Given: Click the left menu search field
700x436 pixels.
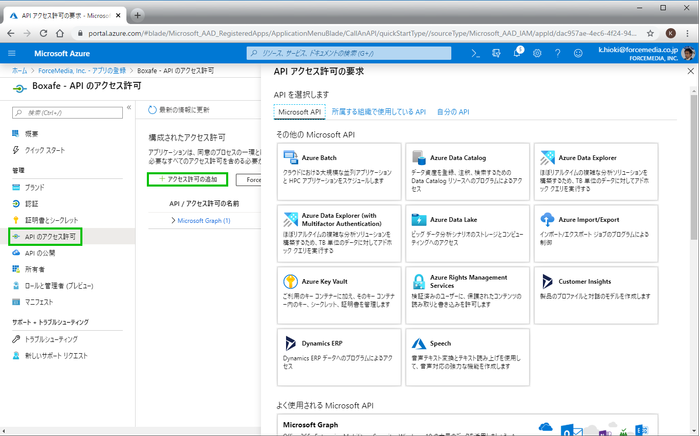Looking at the screenshot, I should point(67,113).
